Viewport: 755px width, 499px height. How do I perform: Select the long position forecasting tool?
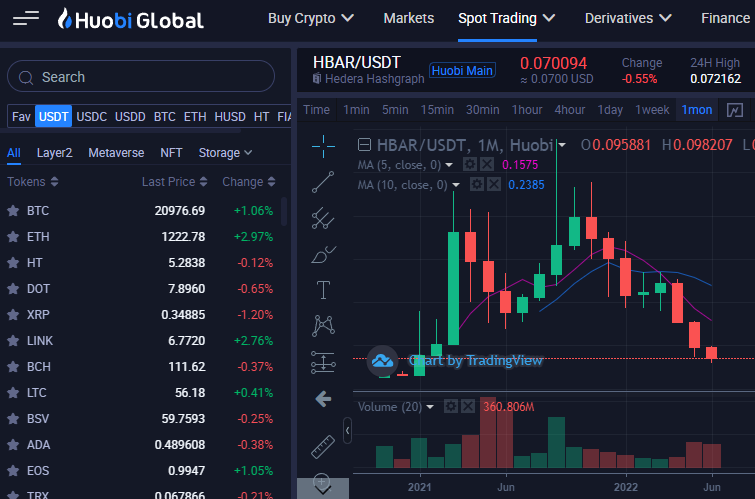[323, 362]
